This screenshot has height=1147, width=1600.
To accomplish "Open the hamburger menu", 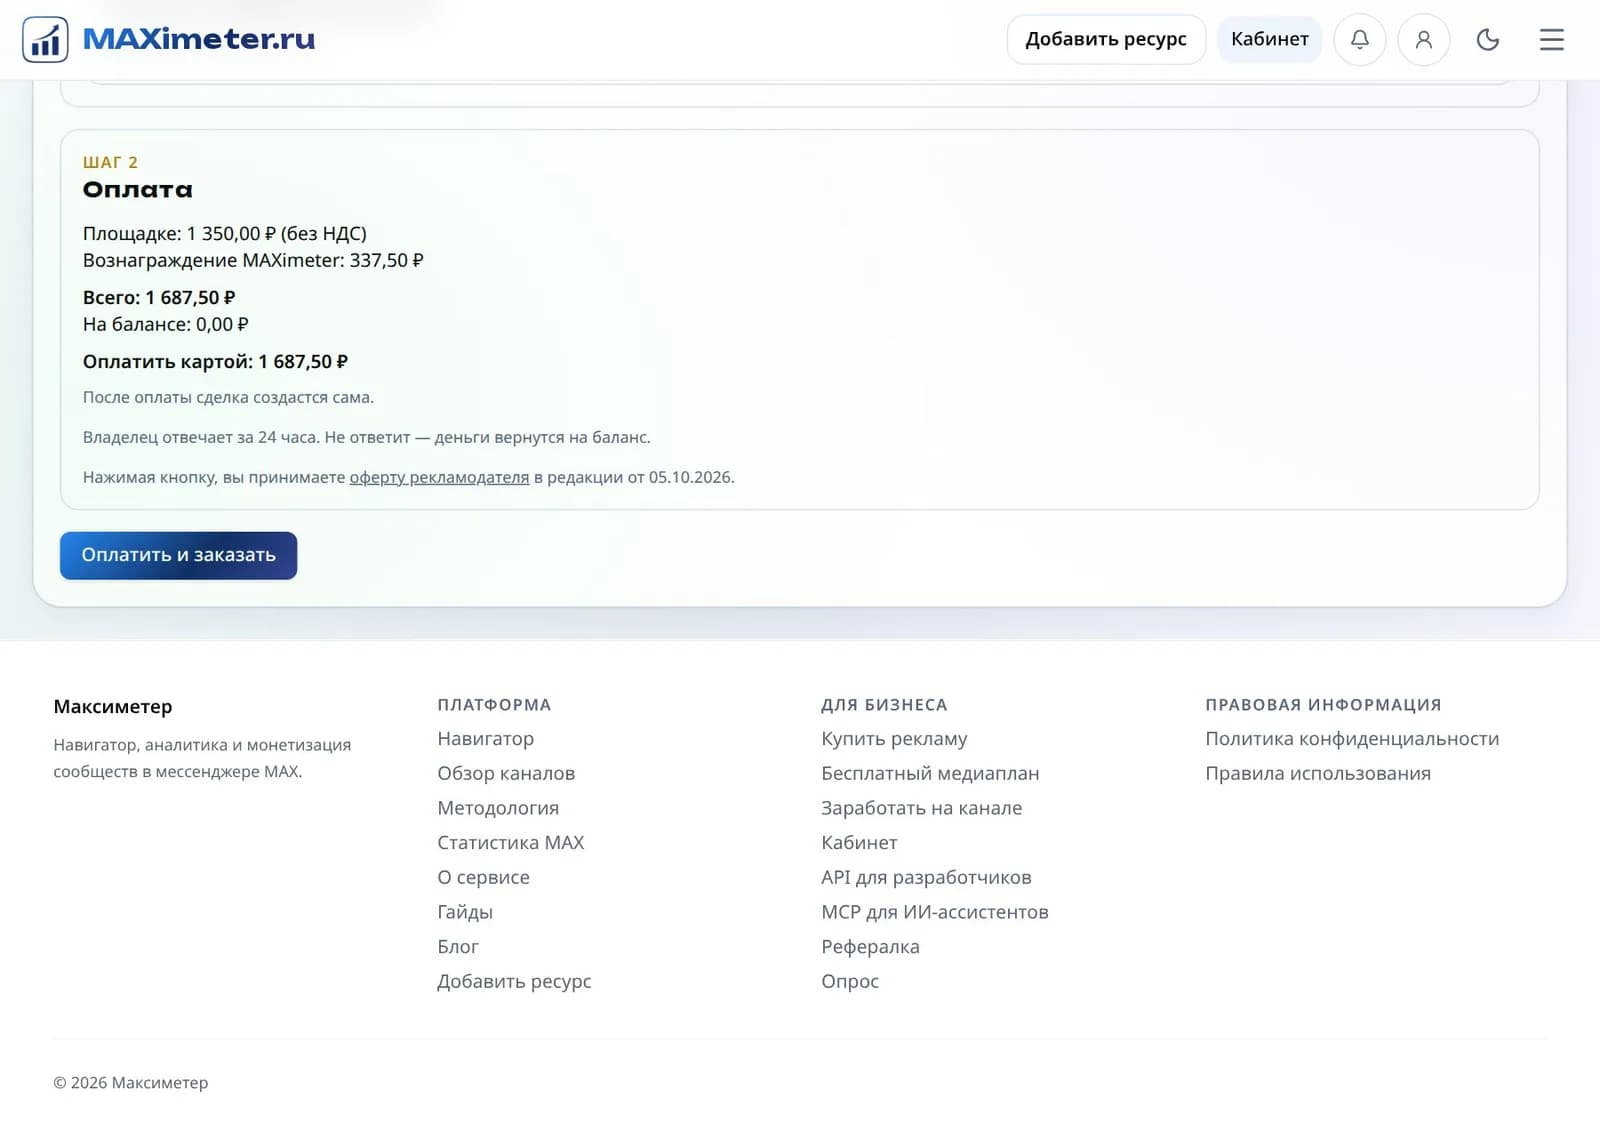I will [1552, 40].
